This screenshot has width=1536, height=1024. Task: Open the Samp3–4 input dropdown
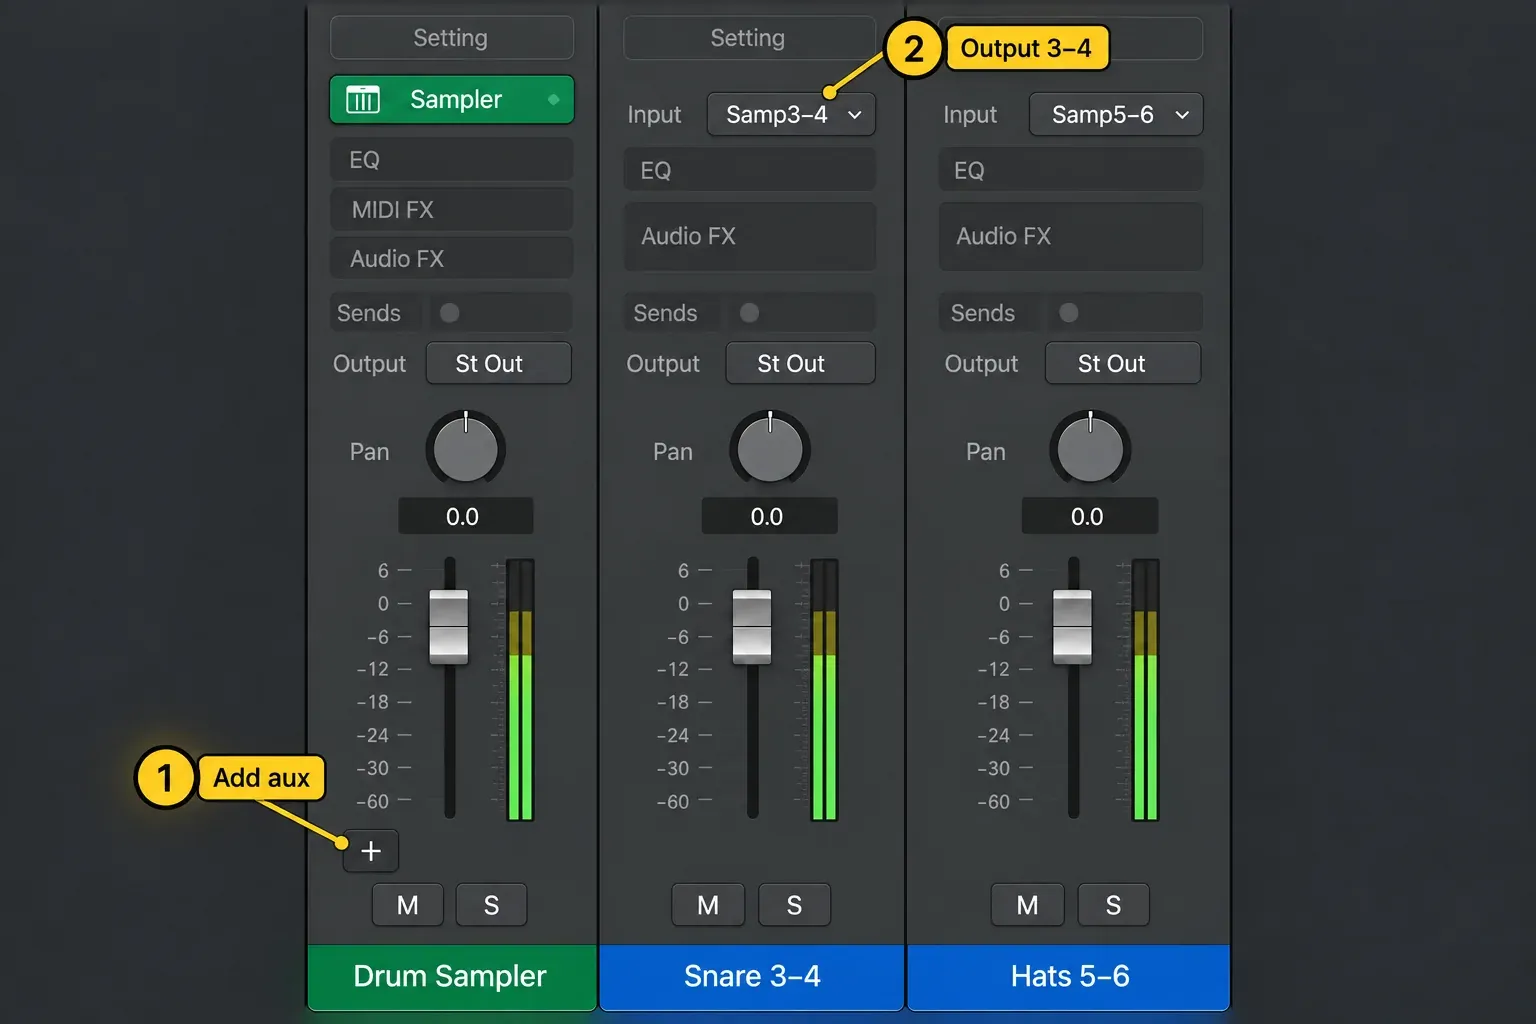coord(791,115)
